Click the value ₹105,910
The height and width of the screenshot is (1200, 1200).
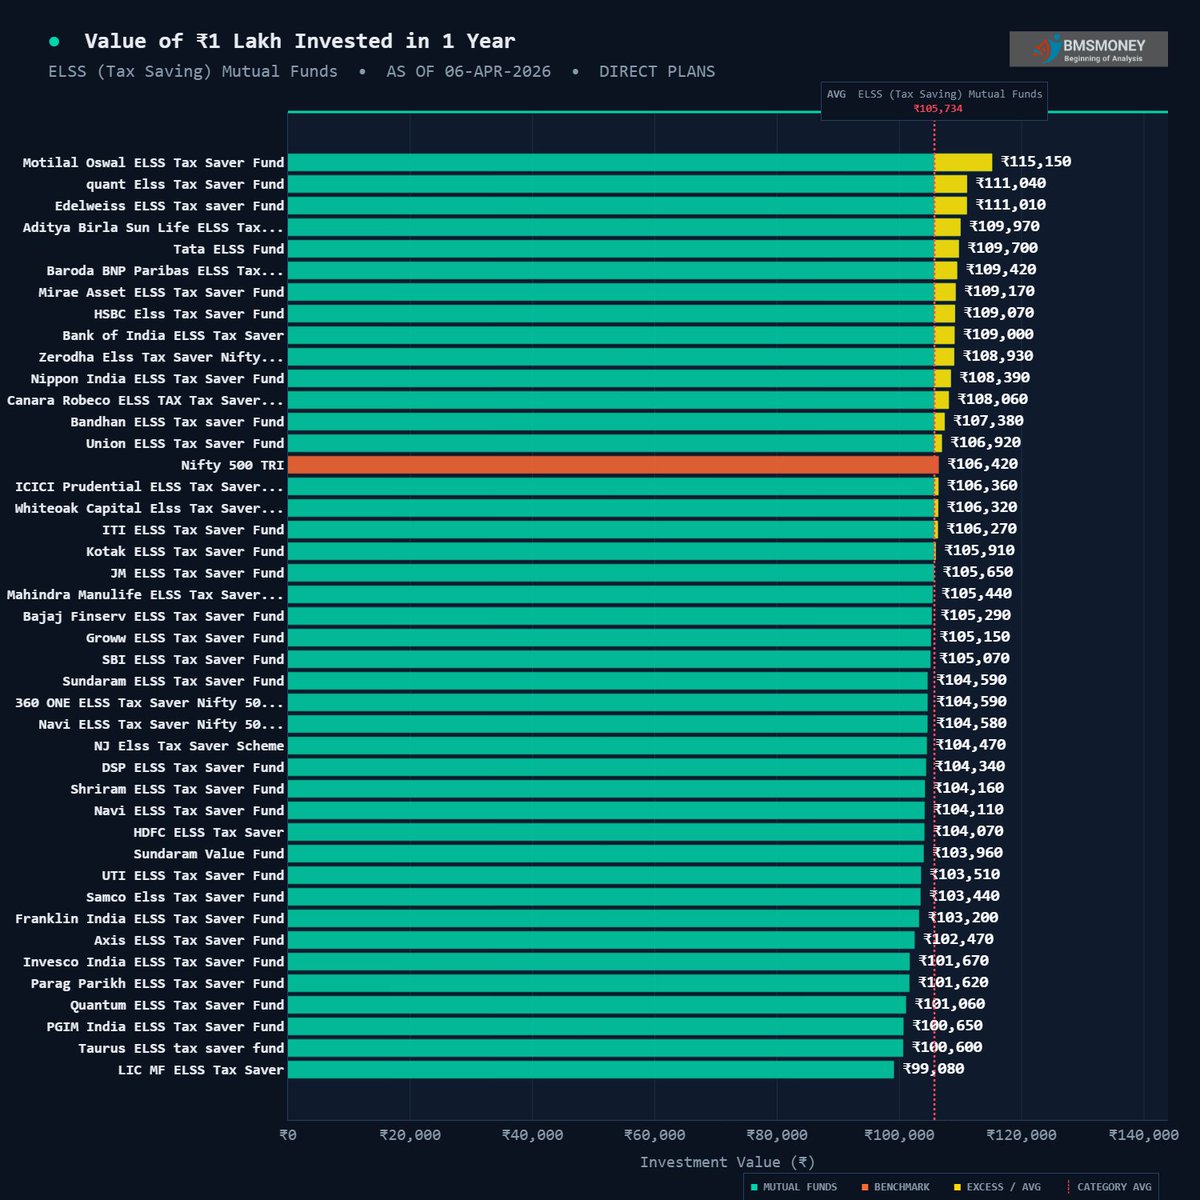tap(980, 550)
